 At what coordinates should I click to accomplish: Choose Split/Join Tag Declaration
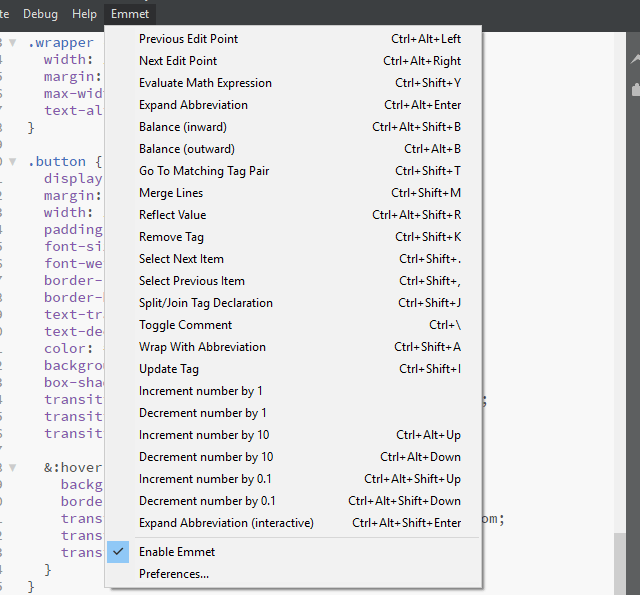click(x=205, y=303)
